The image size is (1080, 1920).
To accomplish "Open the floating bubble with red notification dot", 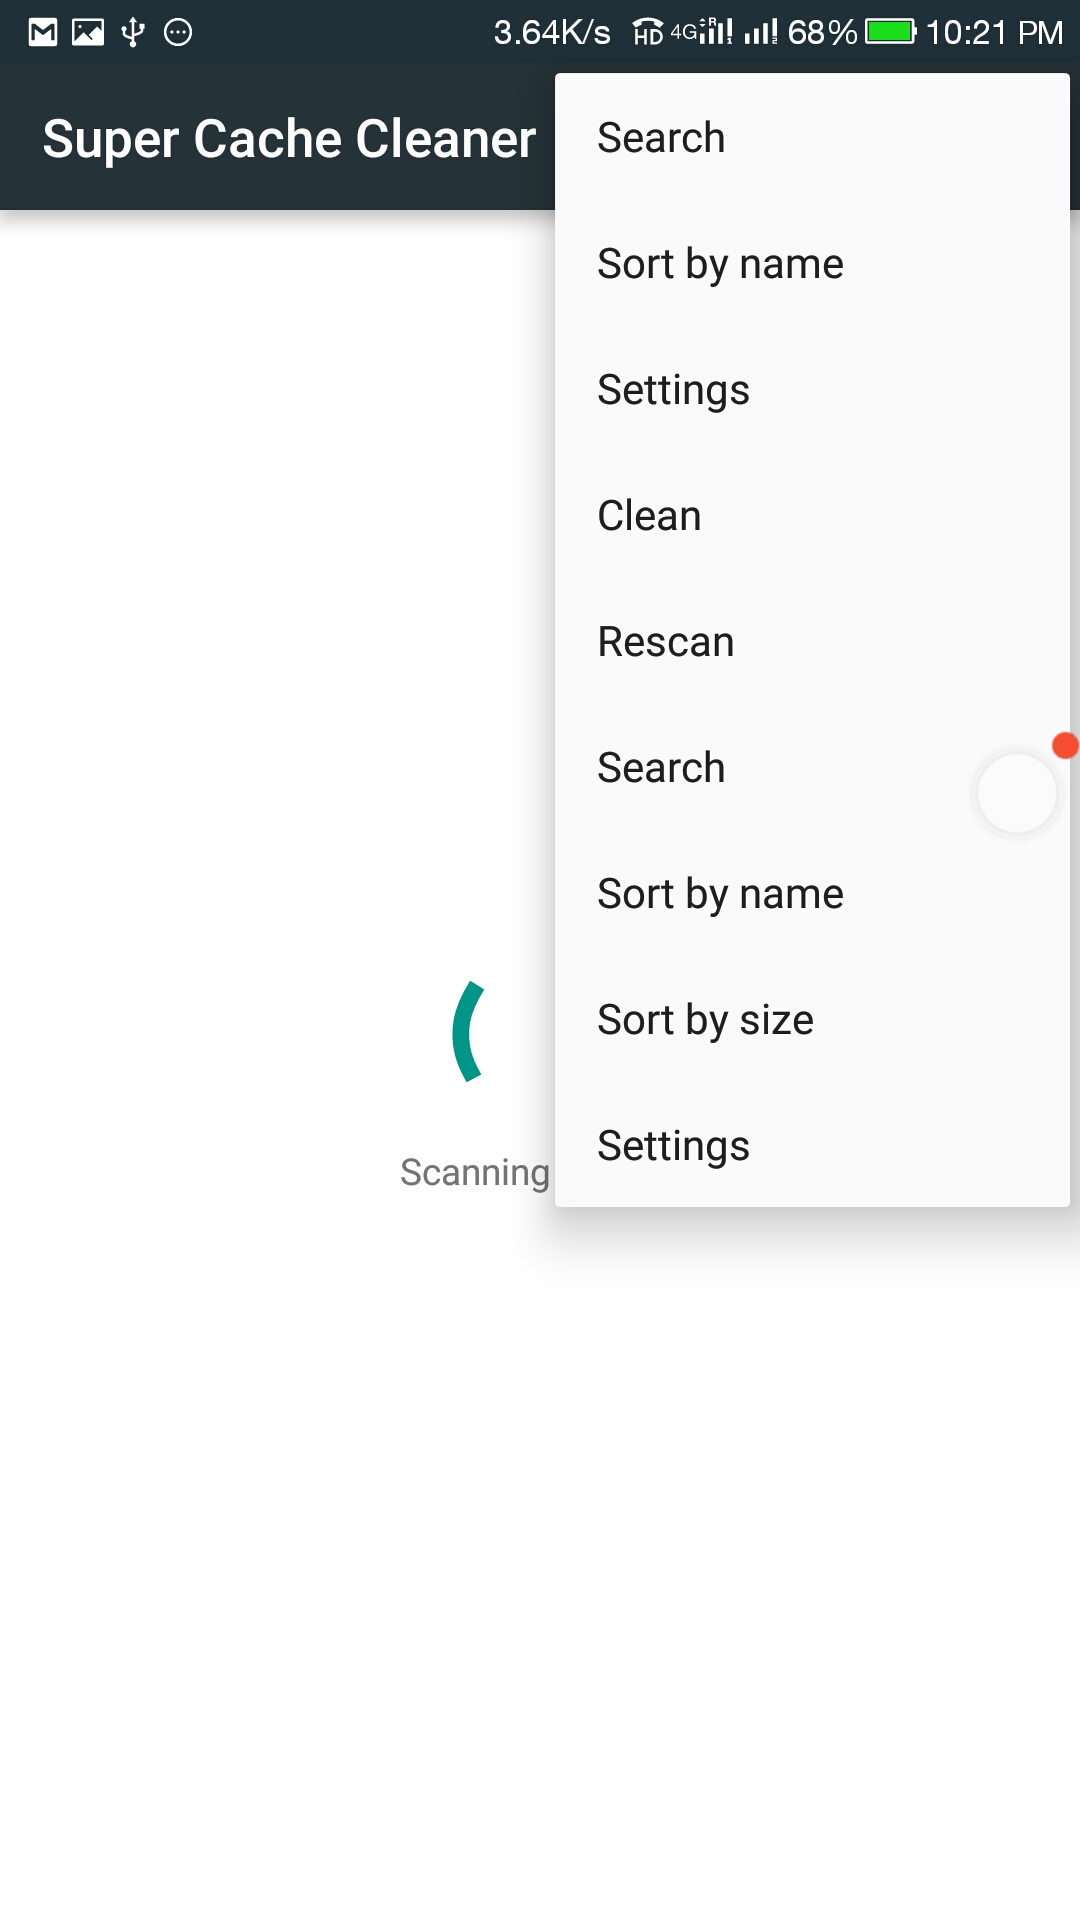I will click(1017, 793).
